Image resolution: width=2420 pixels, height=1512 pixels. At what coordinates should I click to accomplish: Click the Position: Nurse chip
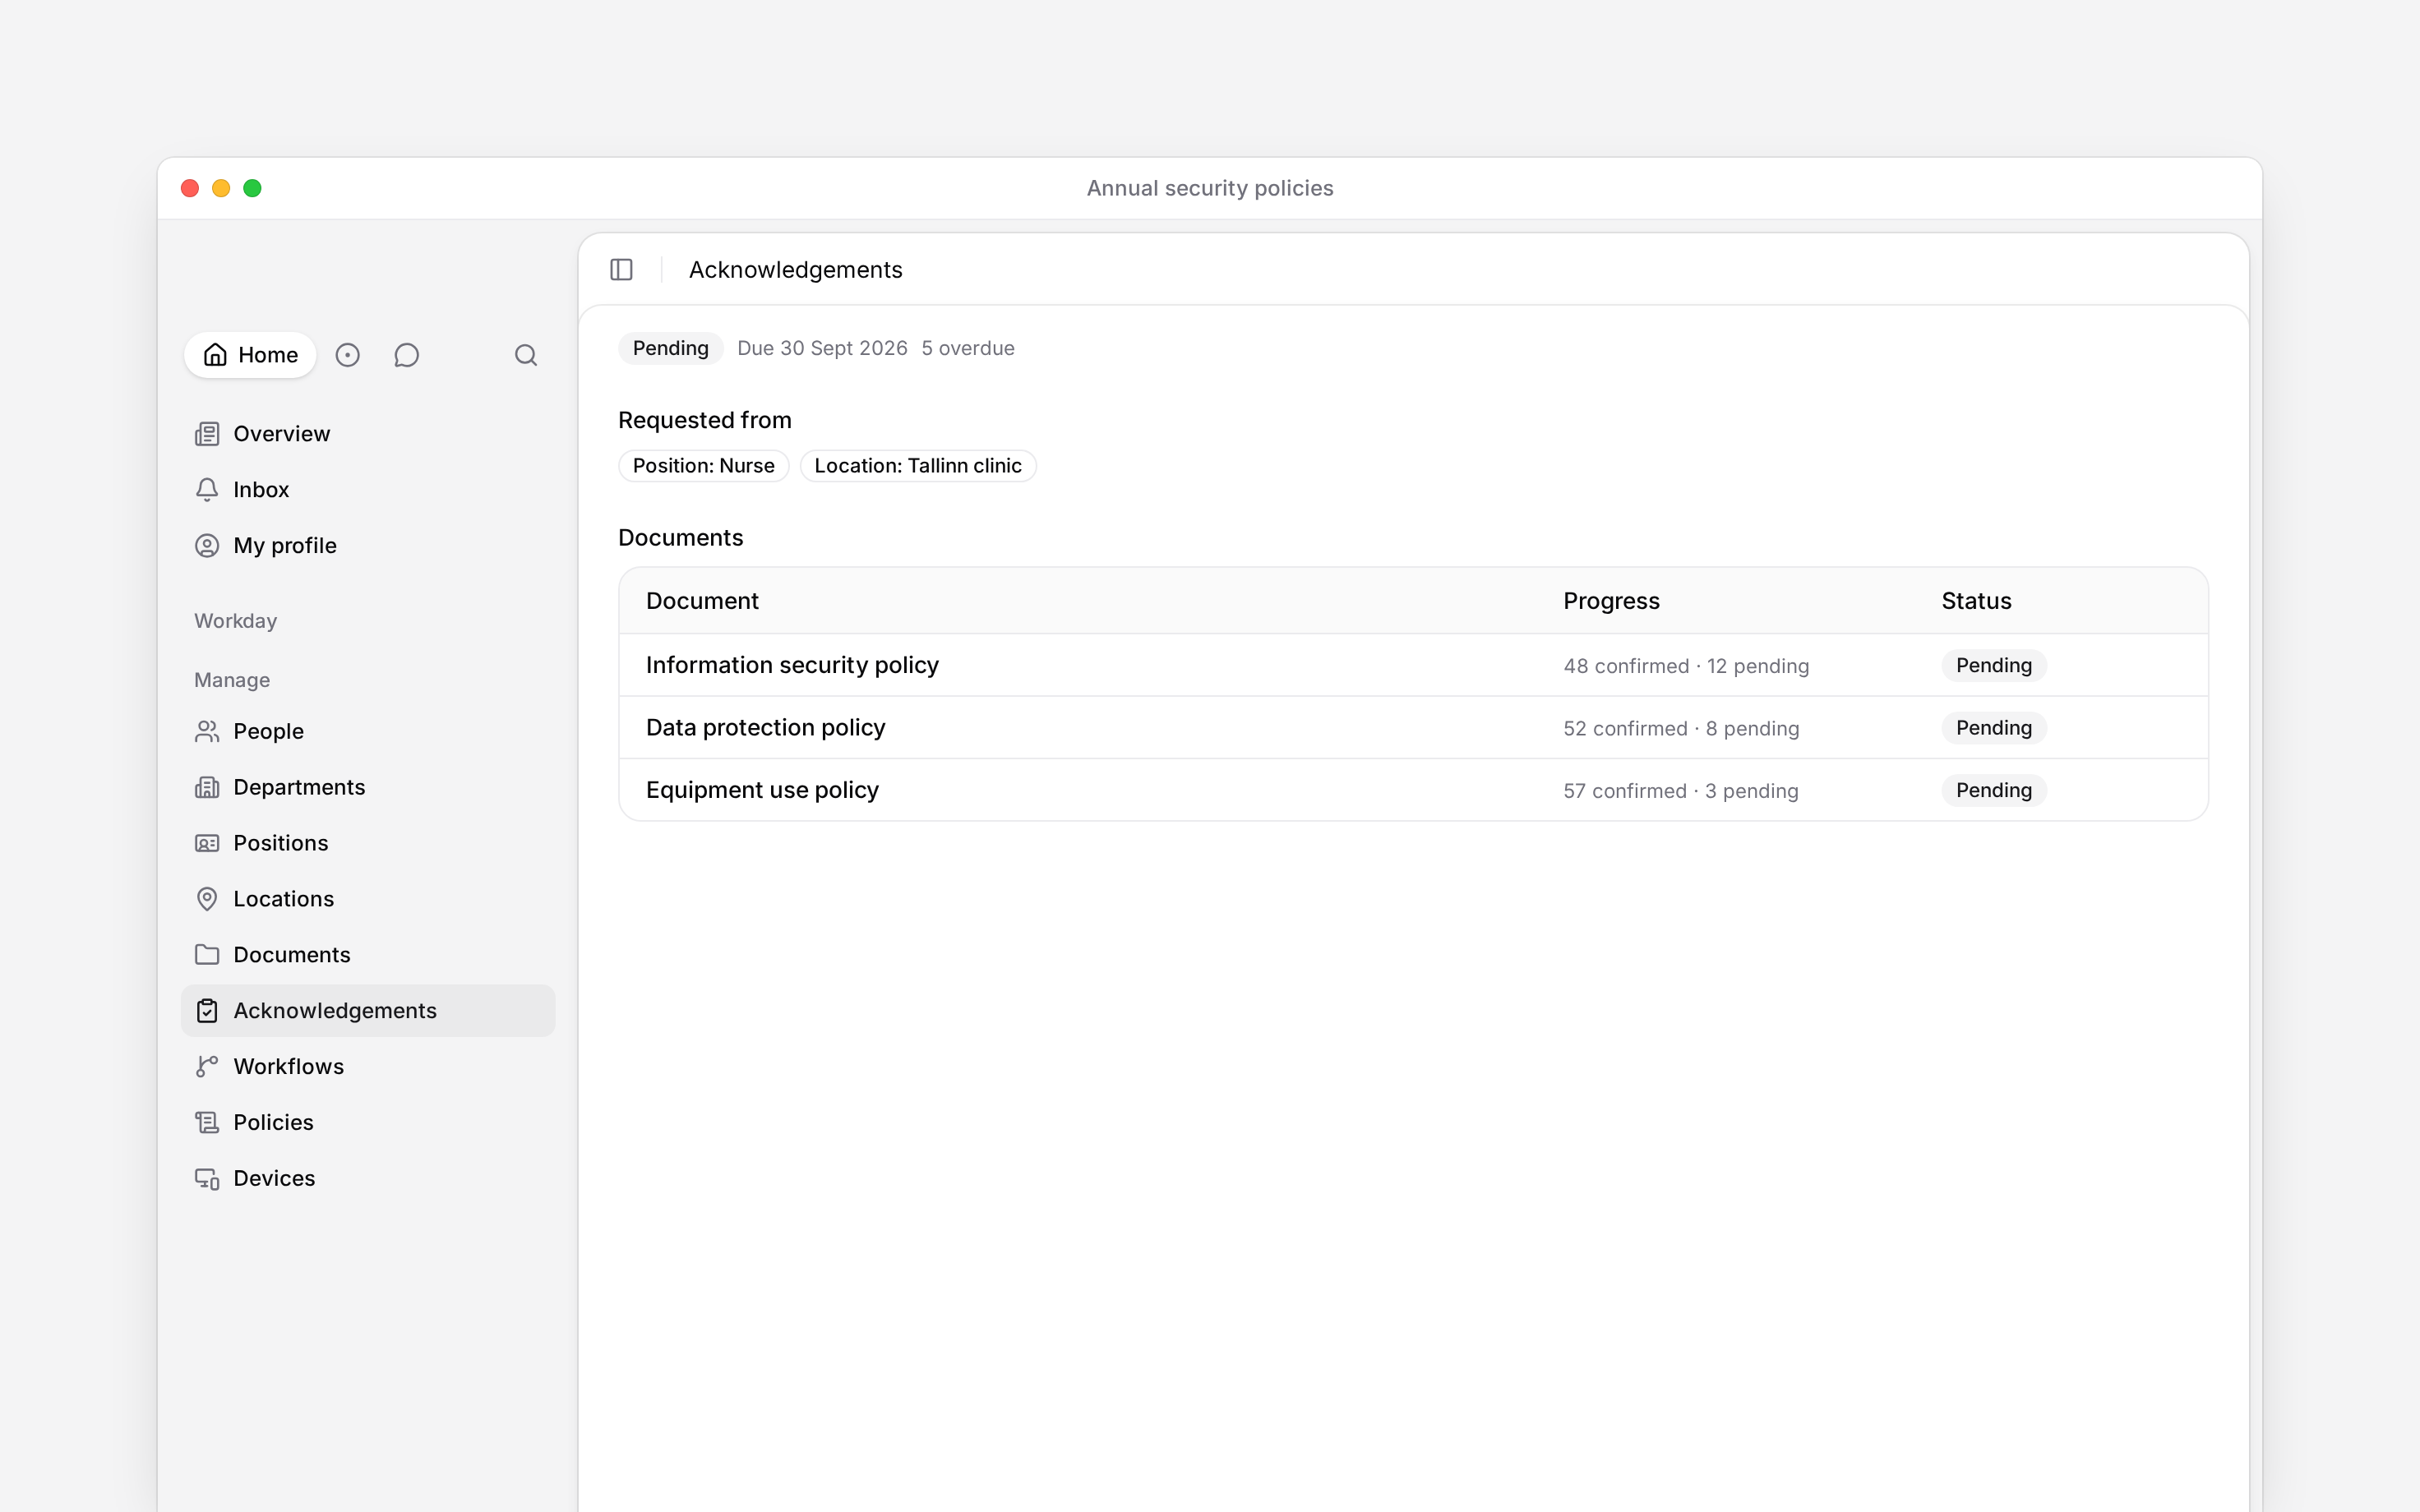click(704, 466)
